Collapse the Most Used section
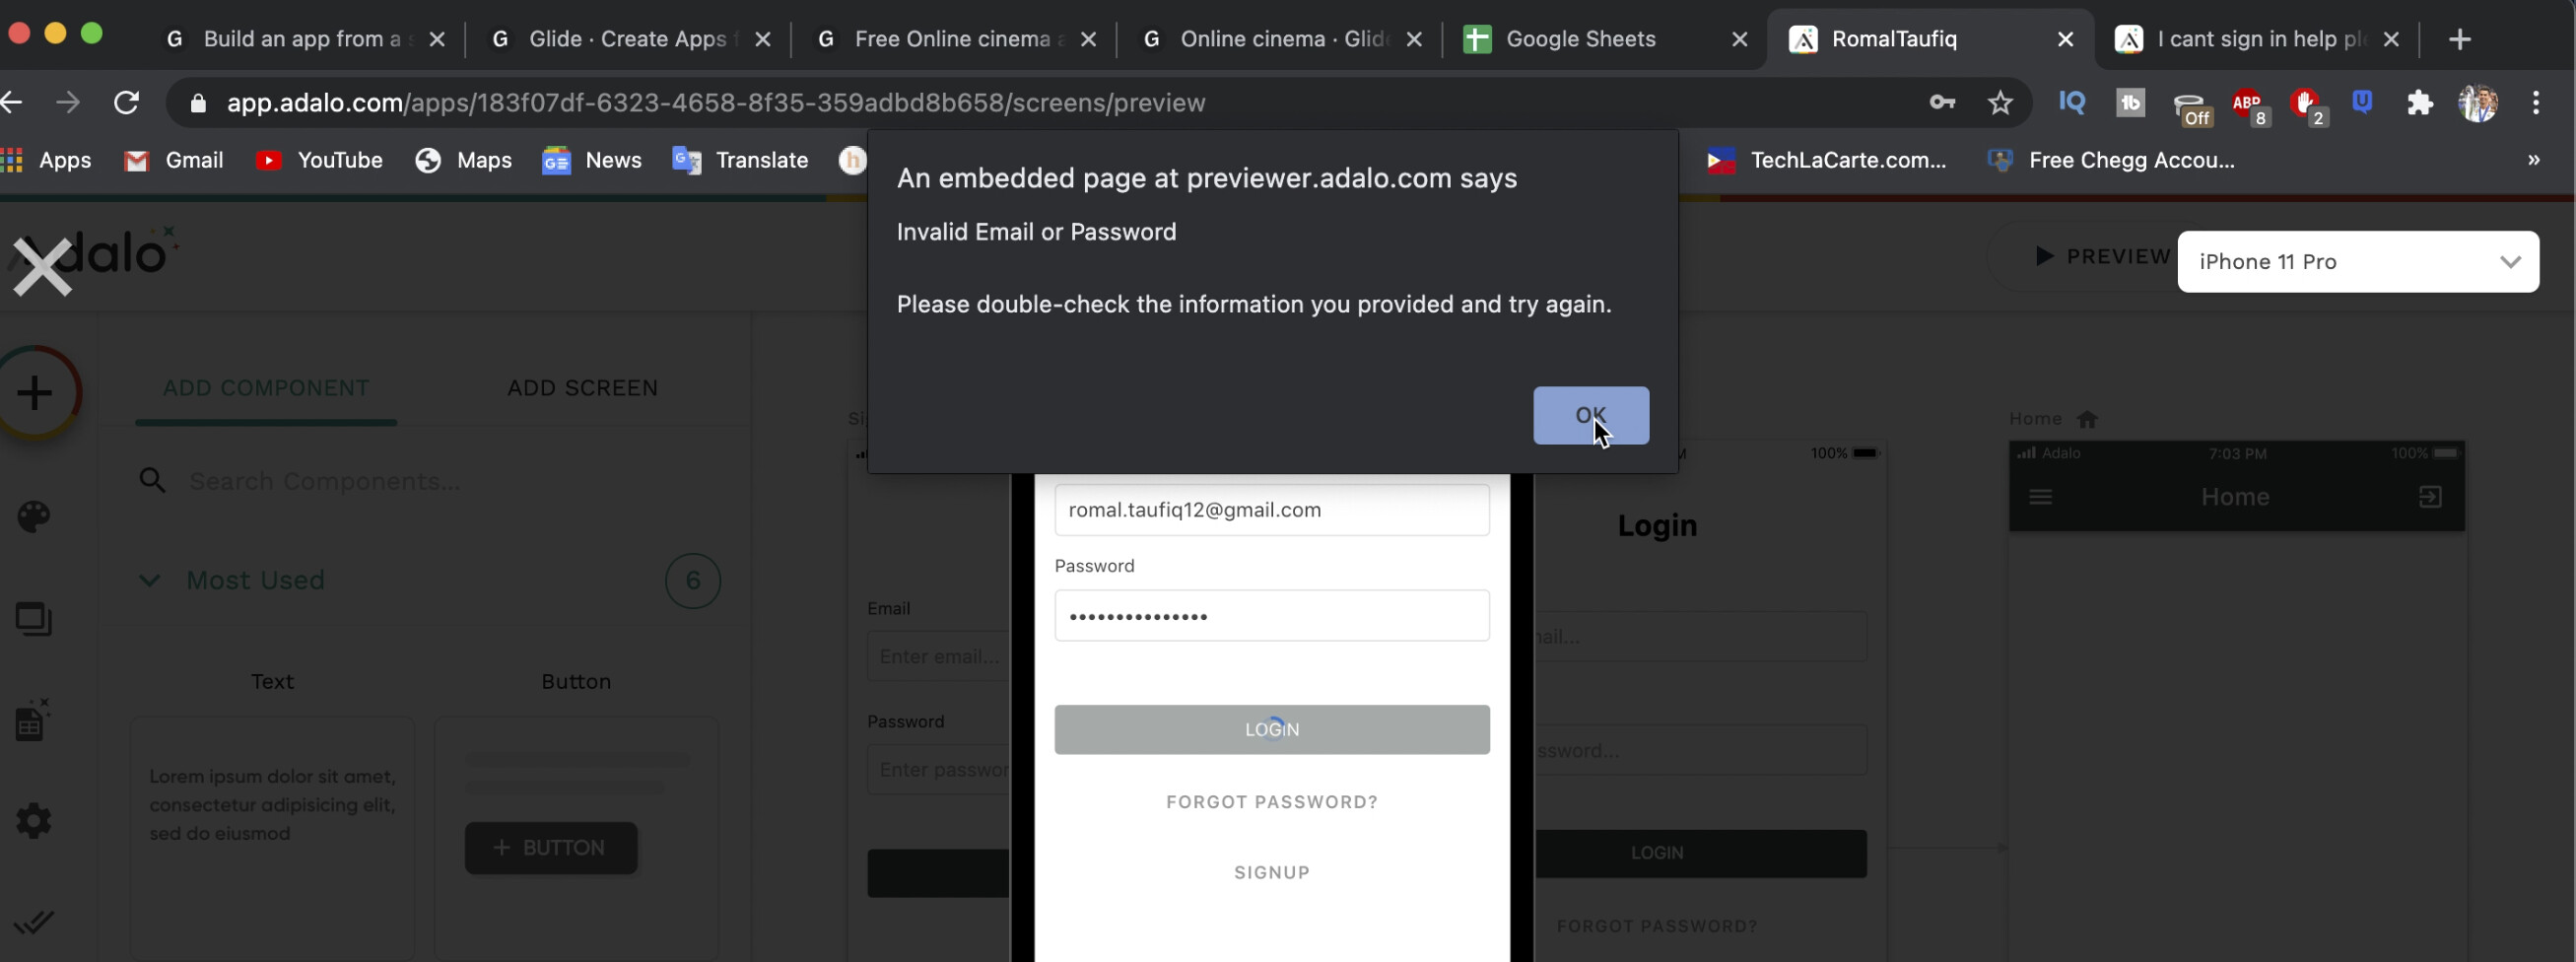The height and width of the screenshot is (962, 2576). (149, 580)
